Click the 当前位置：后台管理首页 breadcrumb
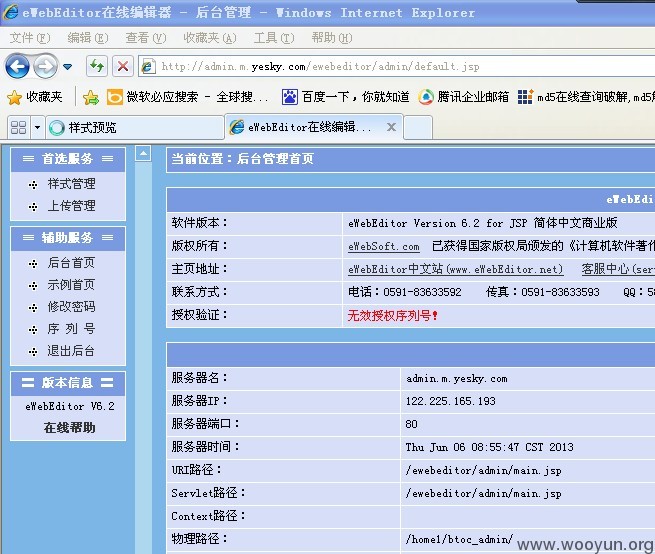Viewport: 655px width, 554px height. 243,159
